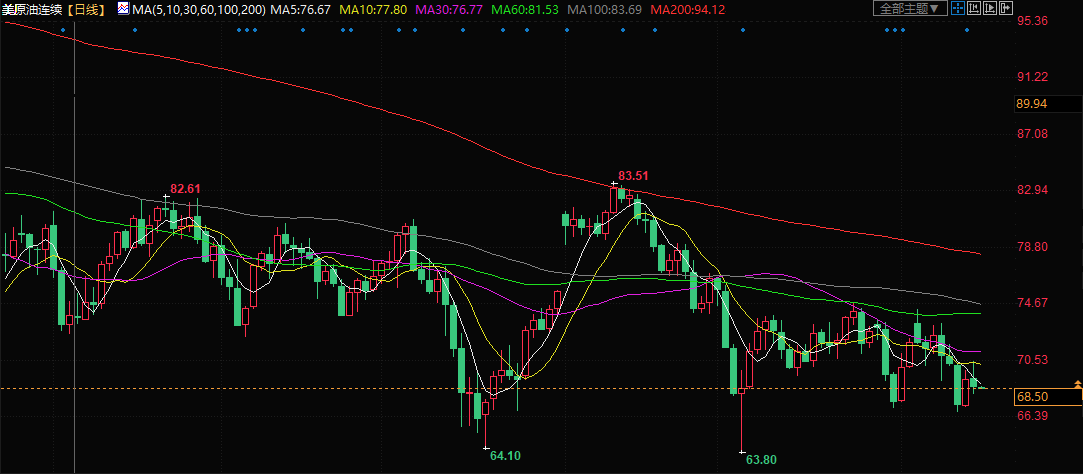The width and height of the screenshot is (1083, 474).
Task: Open MA(5,10,30,60,100,200) indicator settings
Action: pos(198,9)
